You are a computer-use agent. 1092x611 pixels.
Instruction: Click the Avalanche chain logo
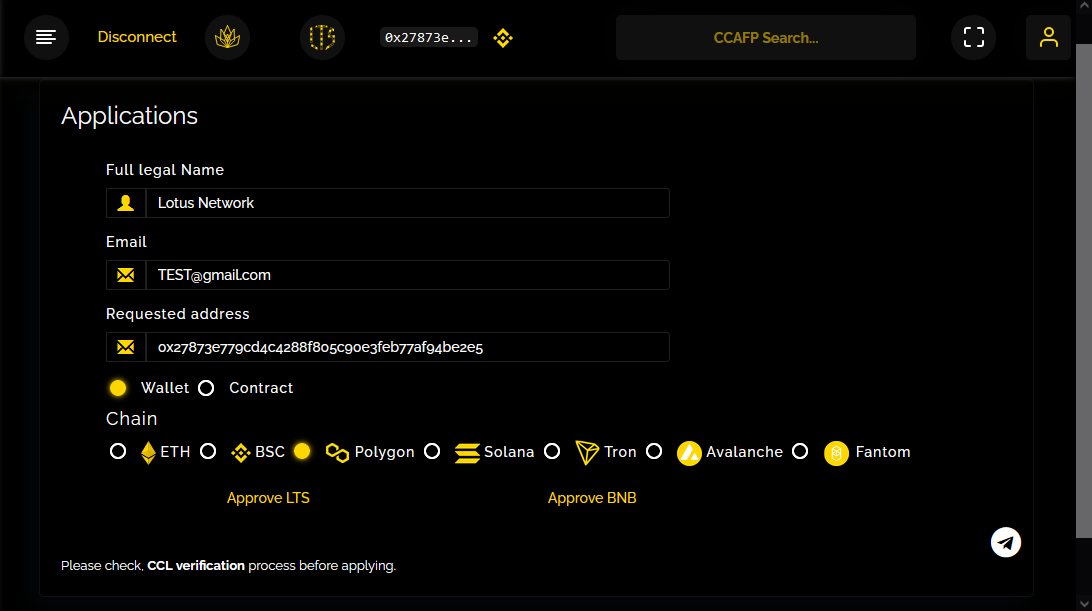[x=689, y=453]
